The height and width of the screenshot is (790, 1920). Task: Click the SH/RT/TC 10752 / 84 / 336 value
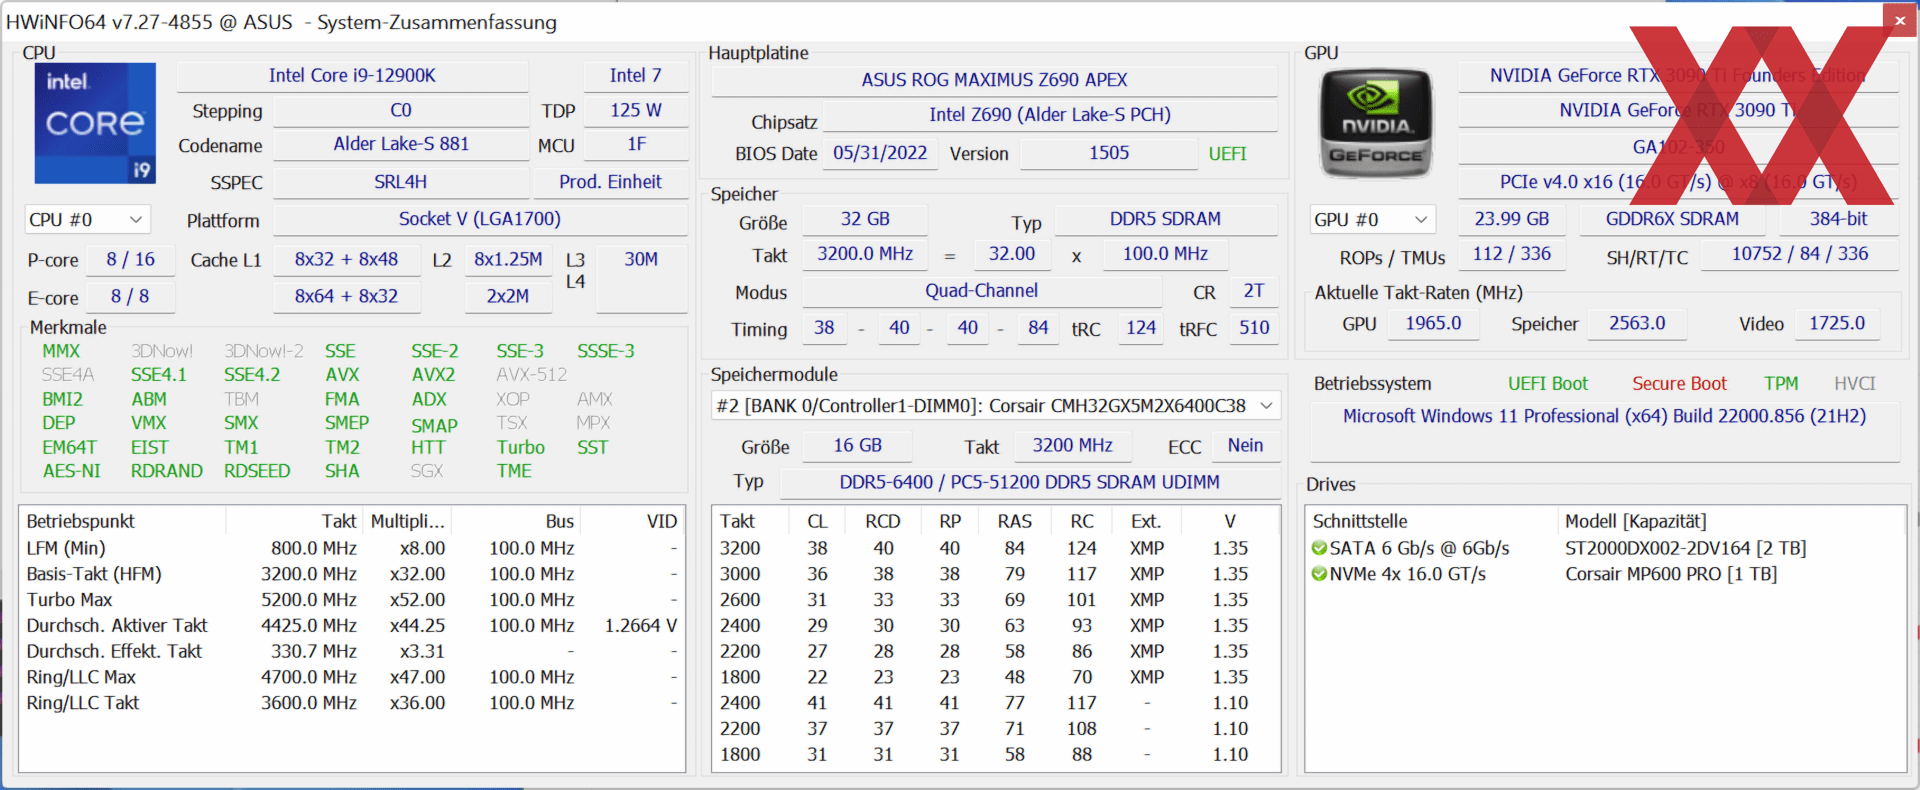click(1800, 254)
